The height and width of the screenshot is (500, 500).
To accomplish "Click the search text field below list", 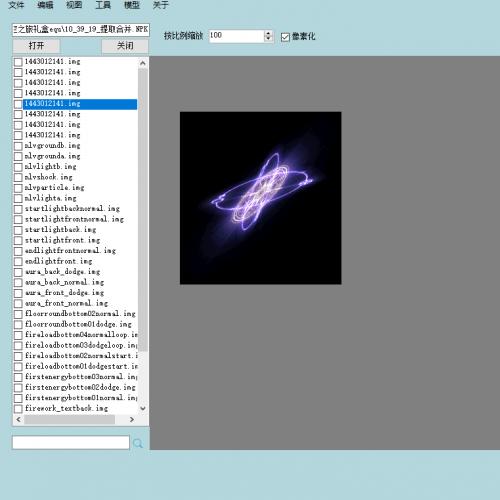I will [71, 442].
